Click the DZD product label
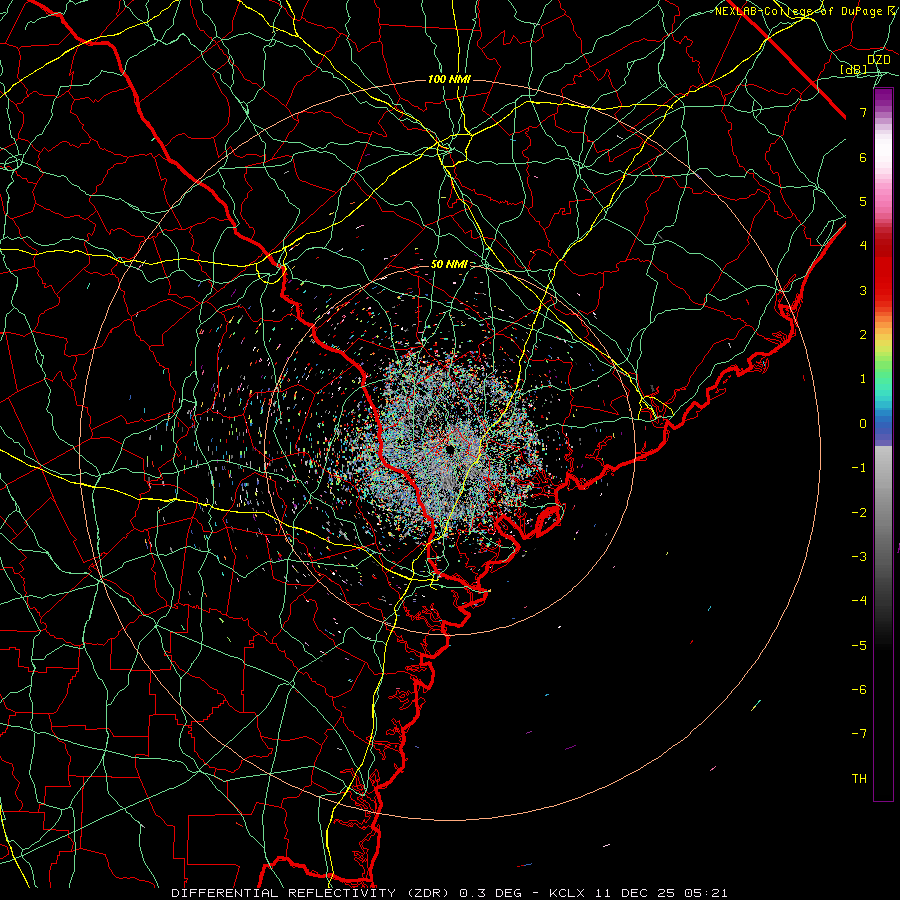The height and width of the screenshot is (900, 900). coord(878,60)
